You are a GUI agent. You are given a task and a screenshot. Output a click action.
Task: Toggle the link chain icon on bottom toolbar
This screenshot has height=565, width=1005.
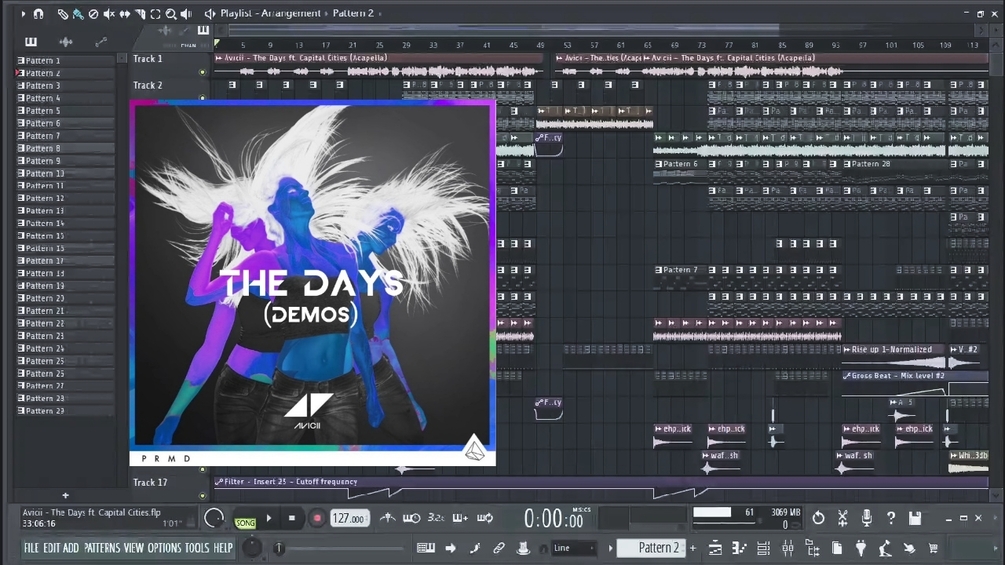499,548
